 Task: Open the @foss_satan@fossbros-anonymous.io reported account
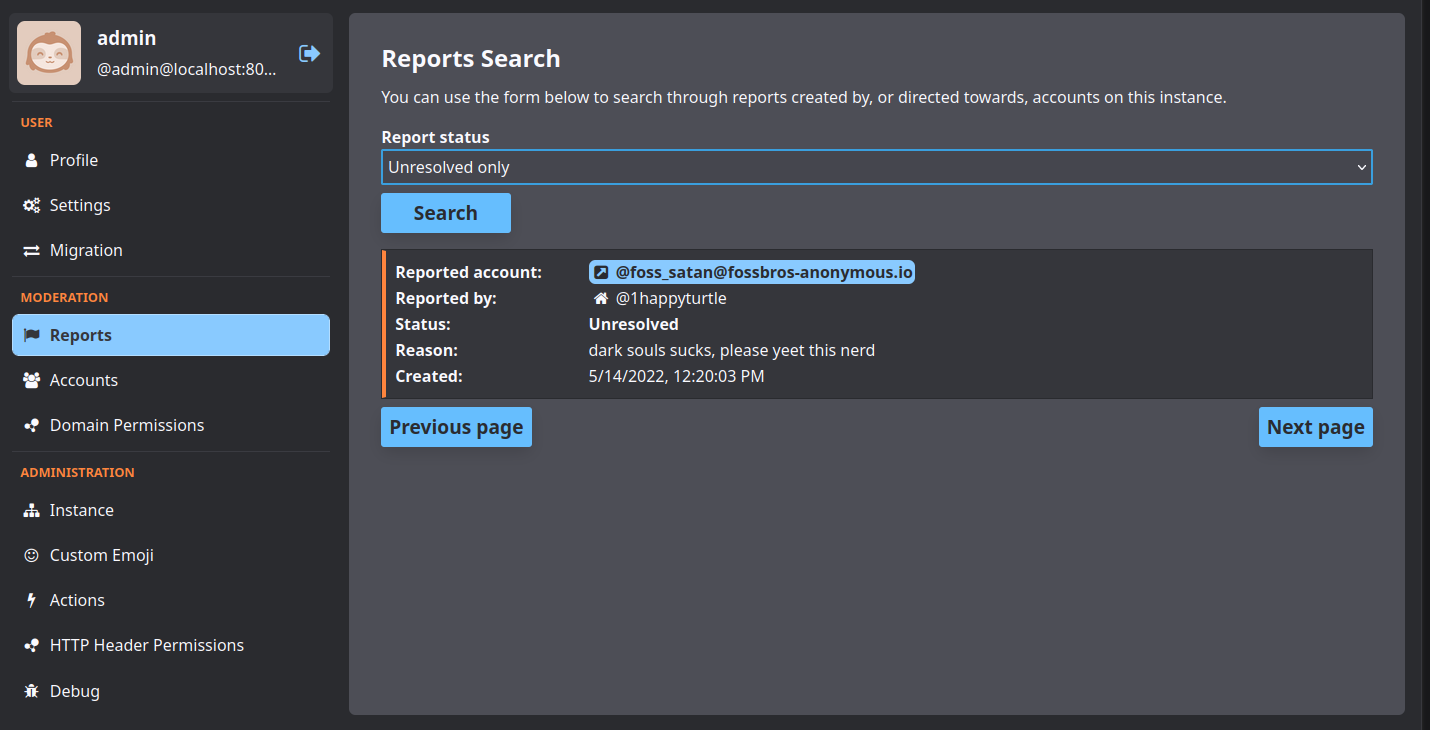point(760,271)
